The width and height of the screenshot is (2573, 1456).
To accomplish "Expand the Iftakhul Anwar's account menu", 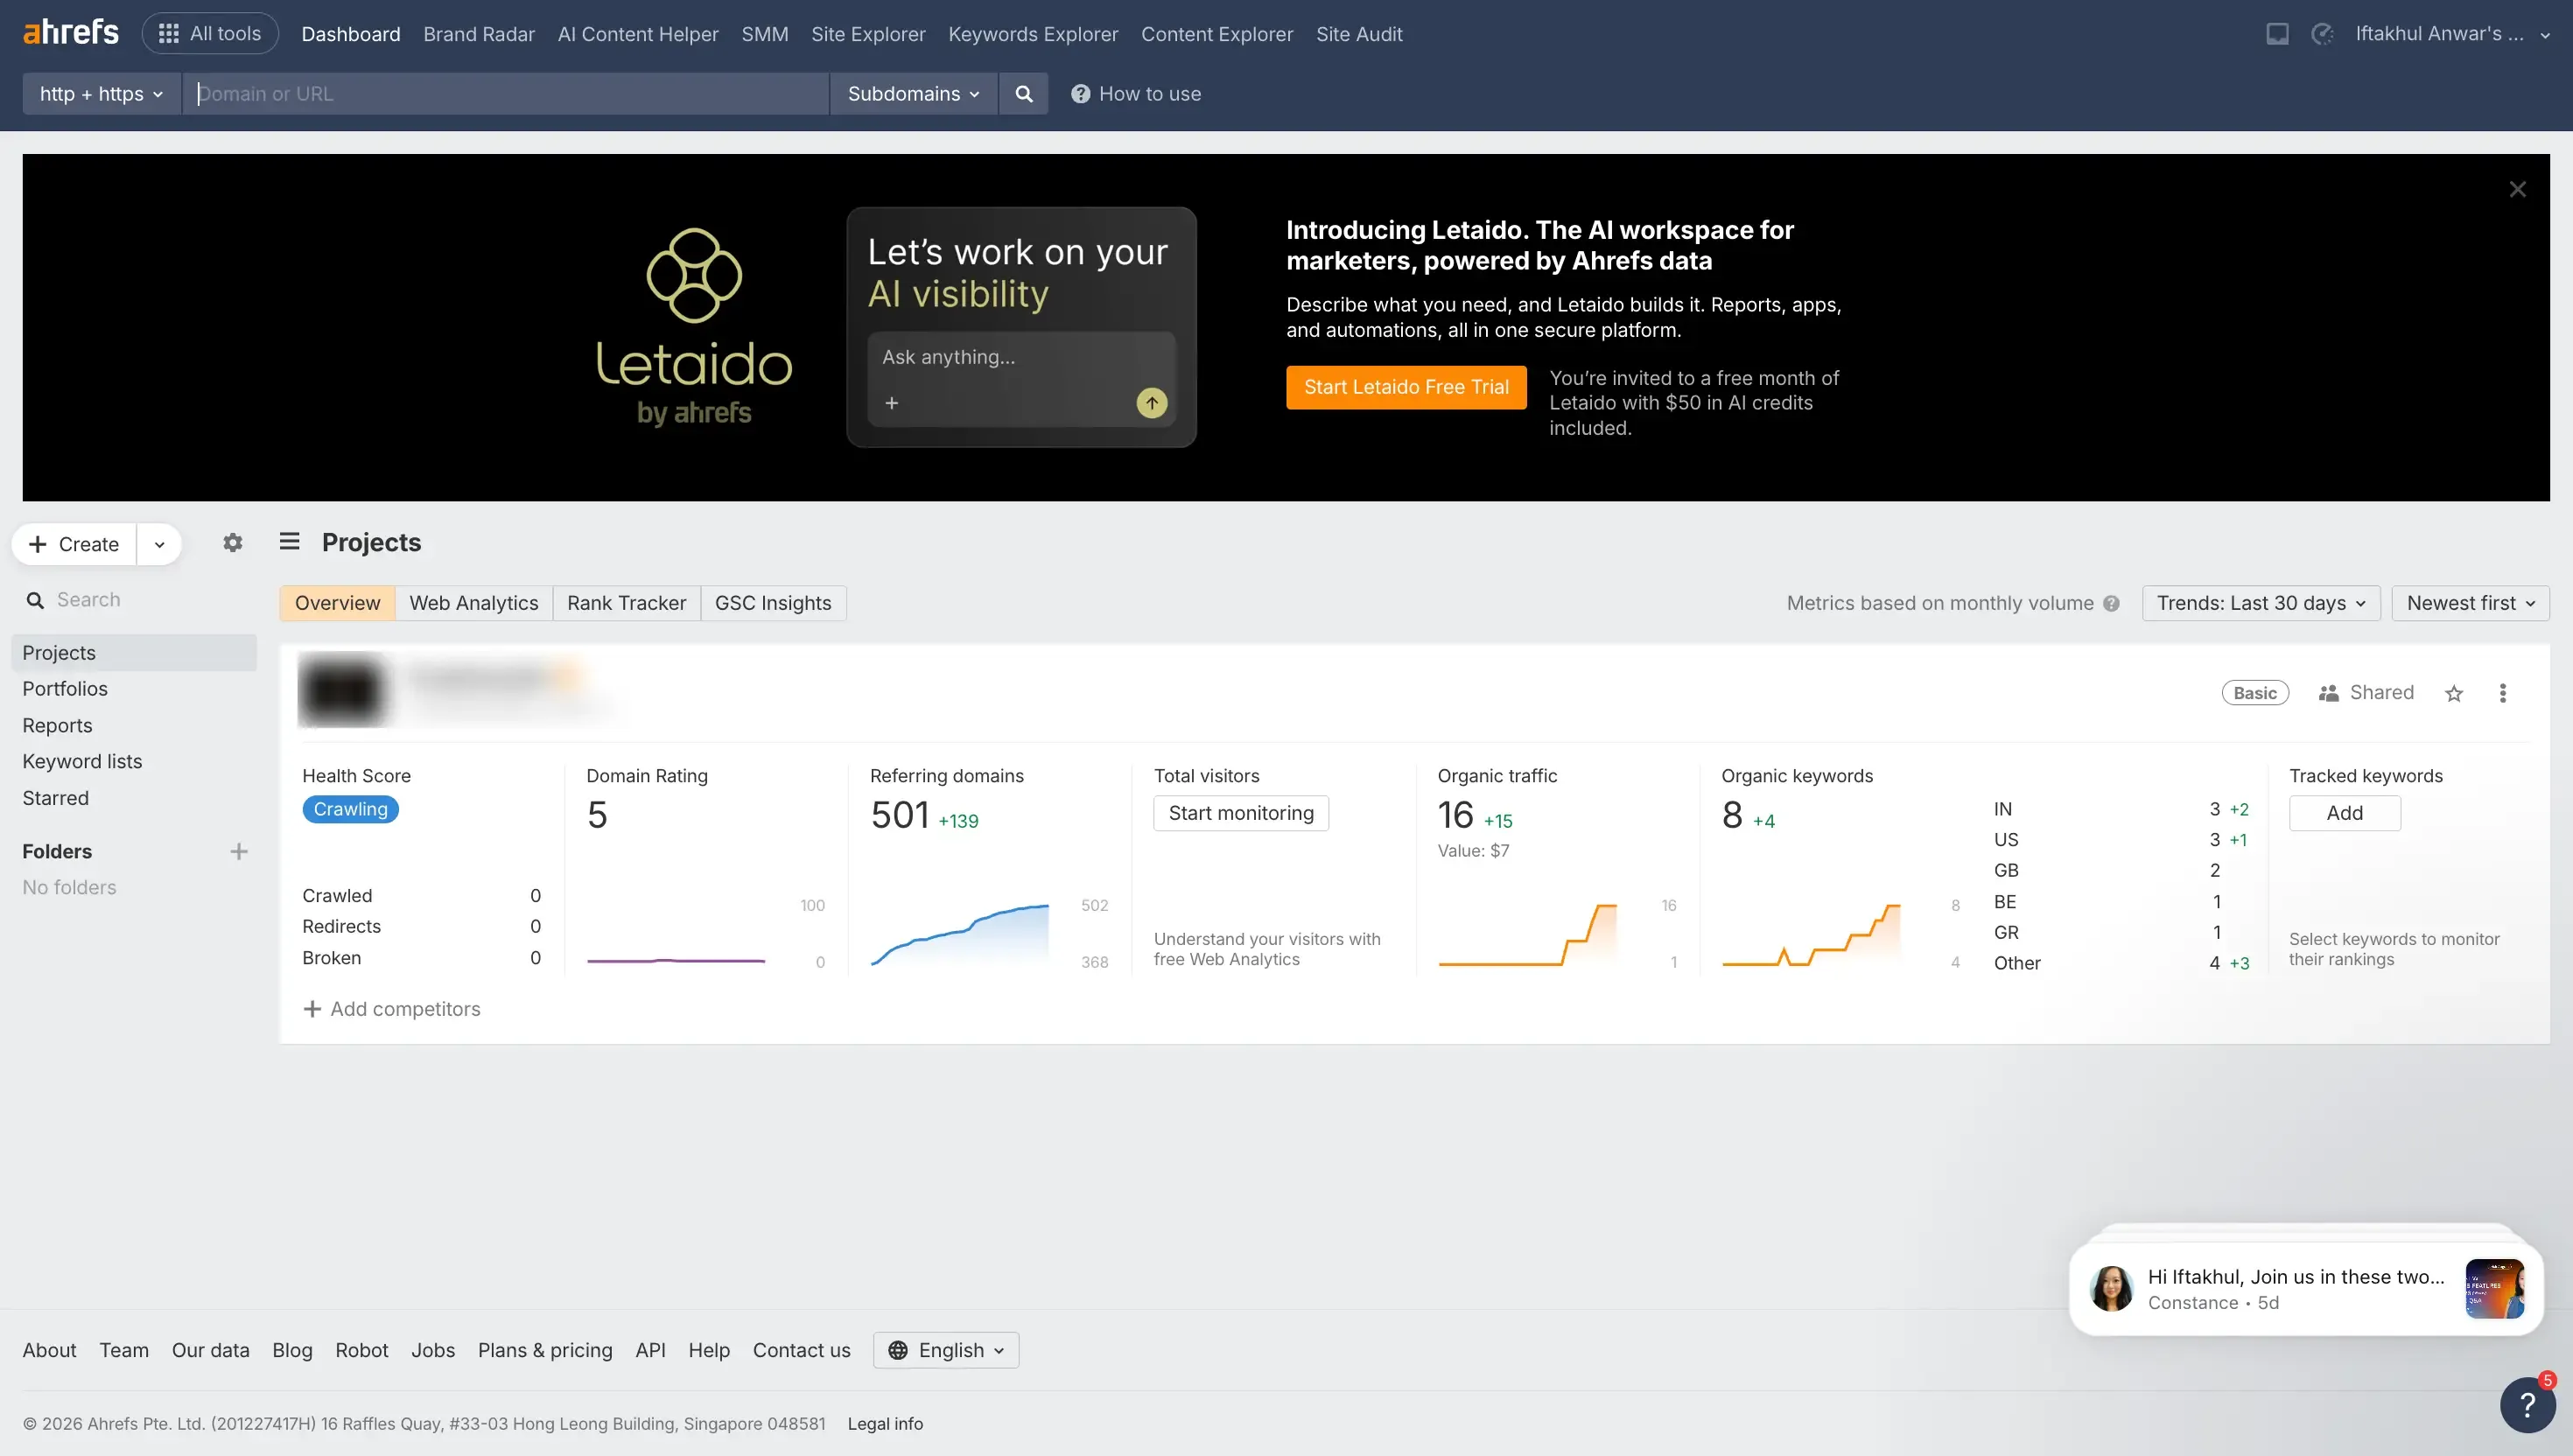I will coord(2452,33).
